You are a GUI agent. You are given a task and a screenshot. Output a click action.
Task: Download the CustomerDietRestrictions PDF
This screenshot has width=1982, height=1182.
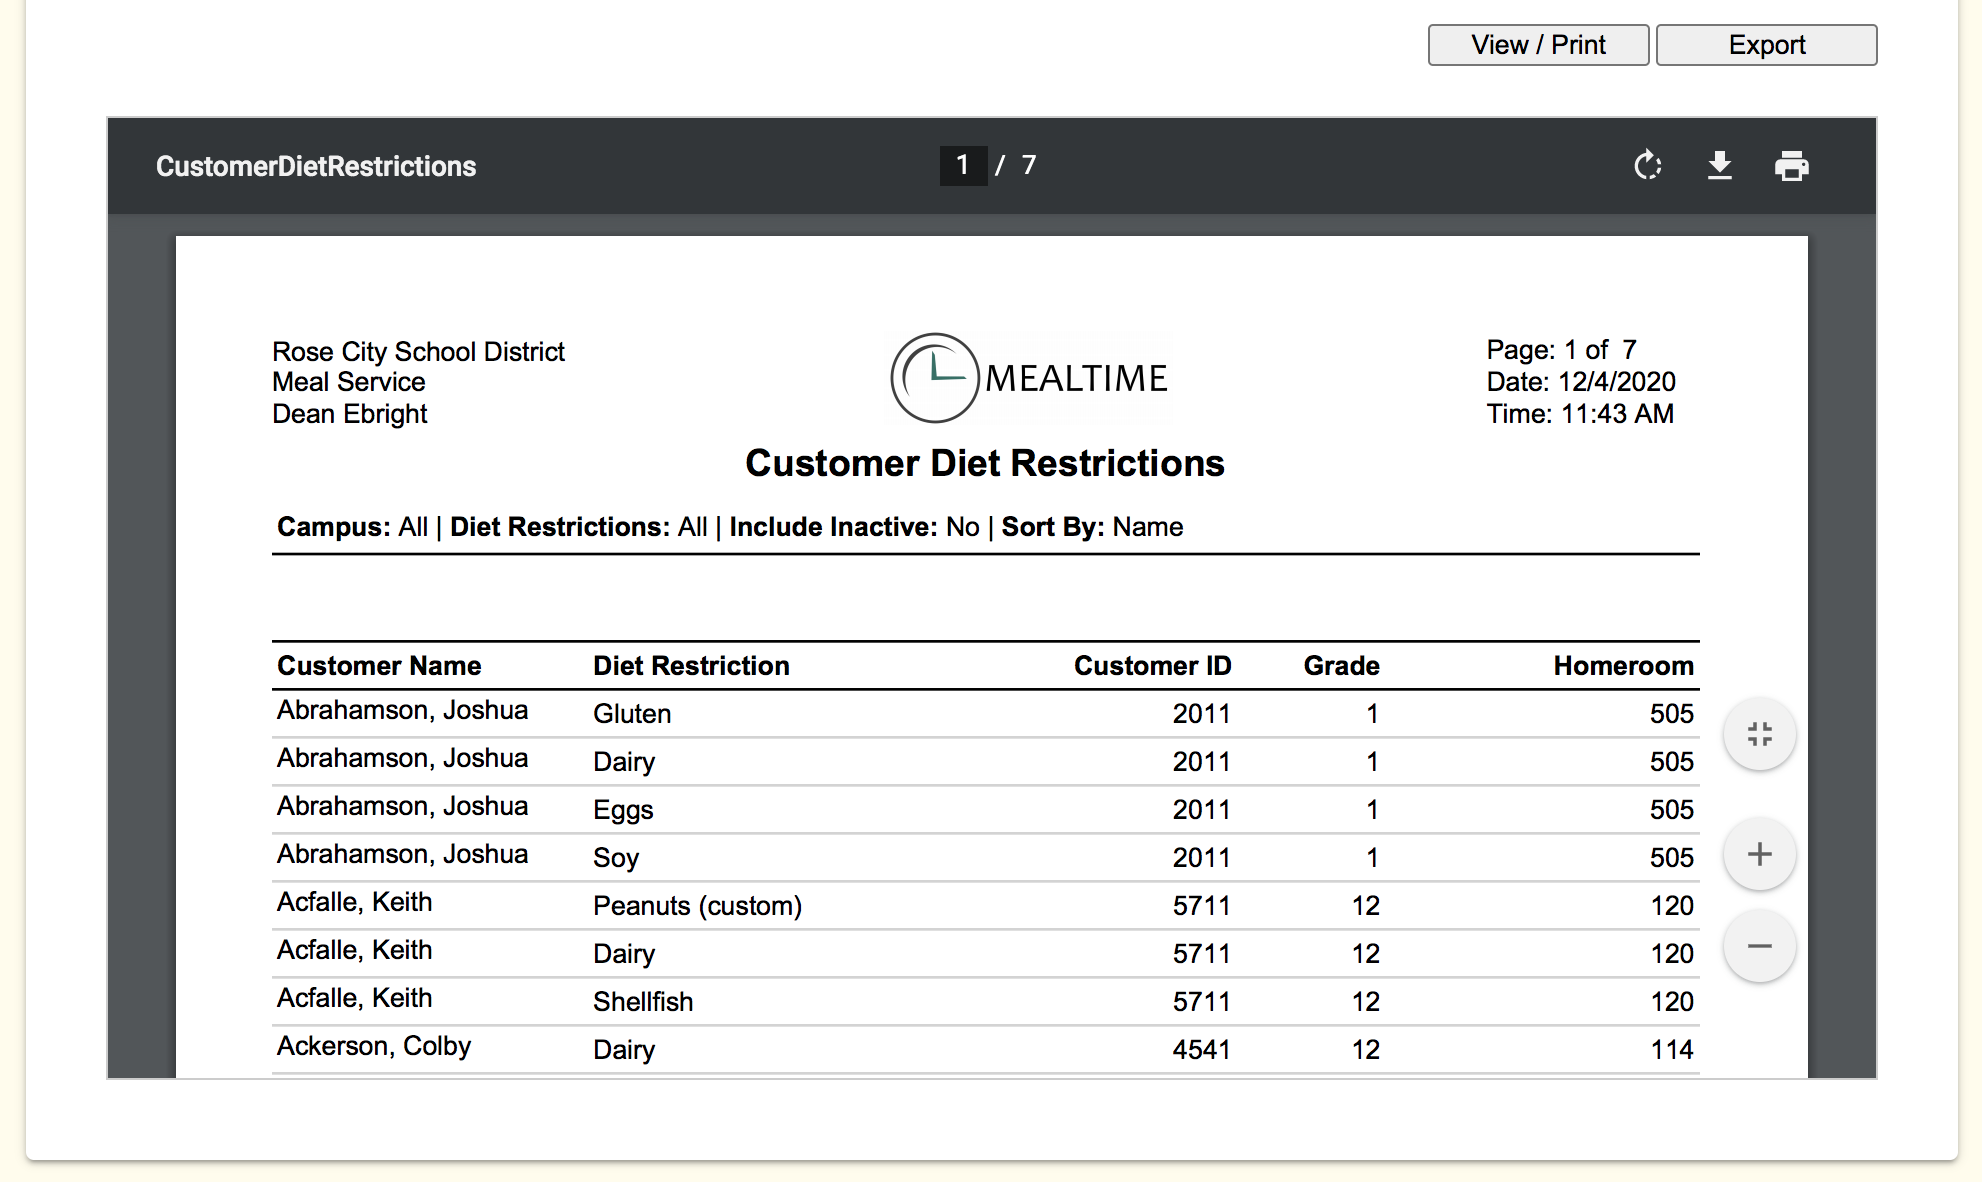pyautogui.click(x=1719, y=165)
